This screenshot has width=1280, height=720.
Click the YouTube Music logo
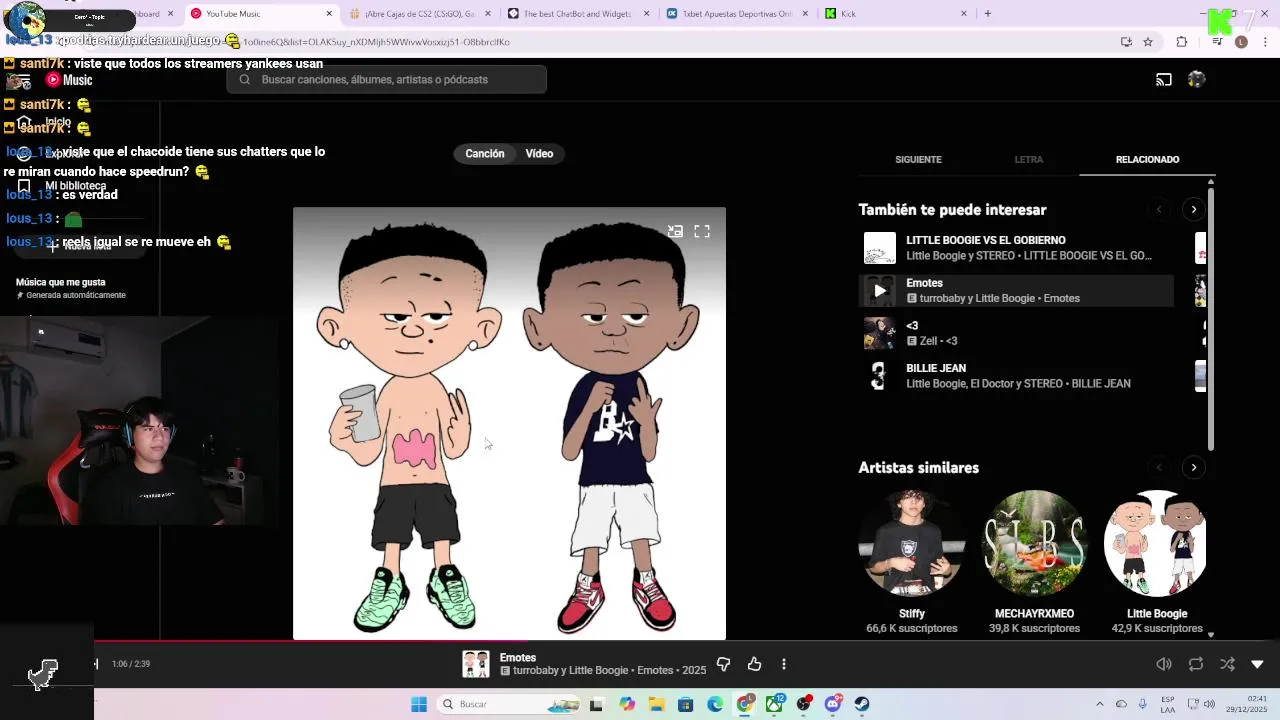(69, 80)
